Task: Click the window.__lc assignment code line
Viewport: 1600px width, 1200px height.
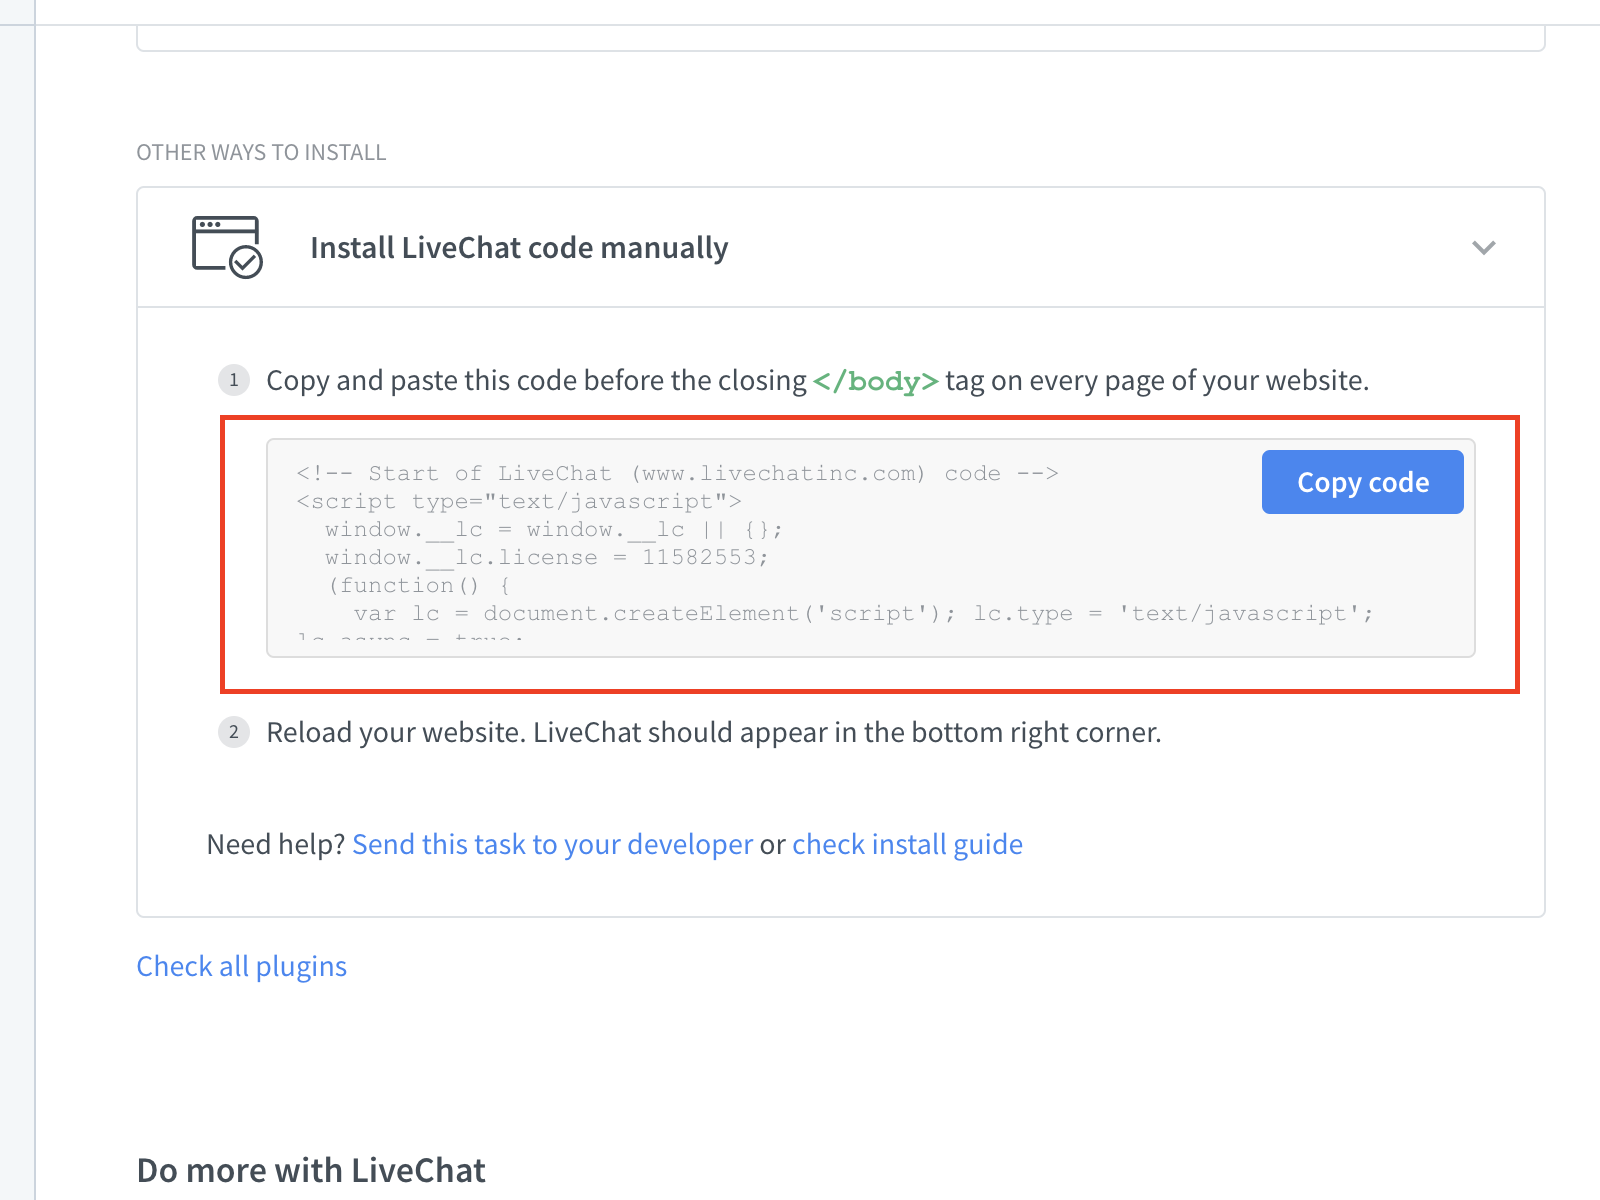Action: coord(554,529)
